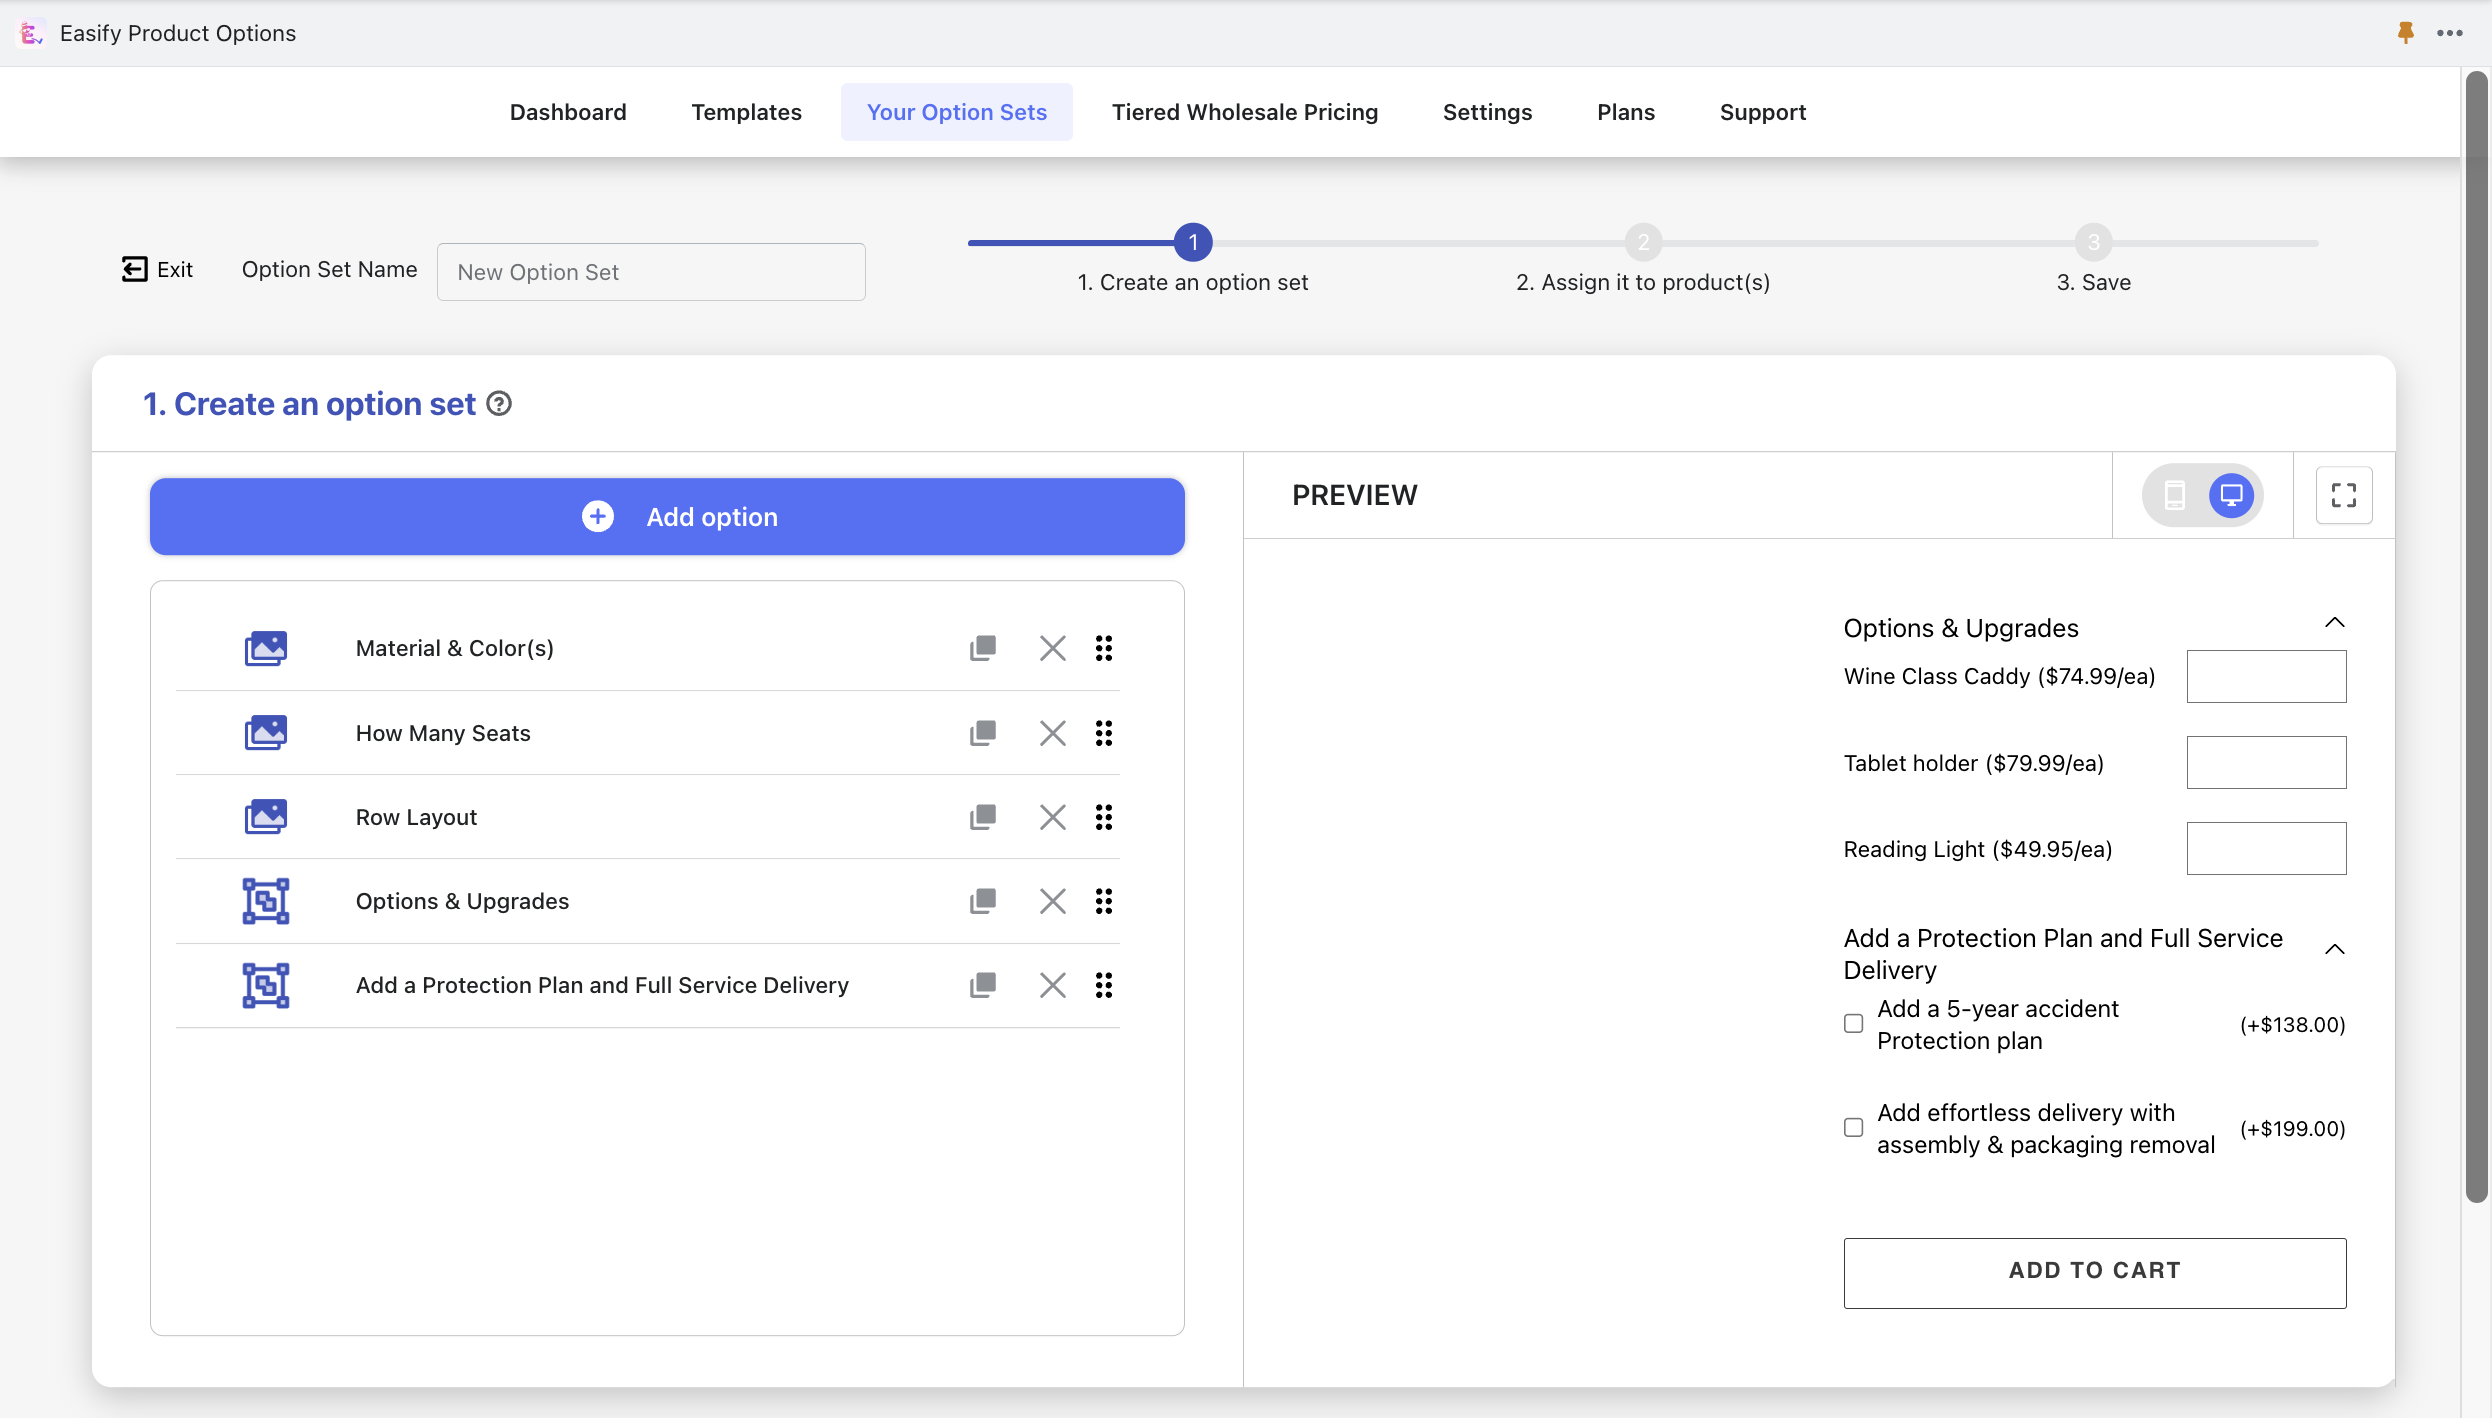Viewport: 2492px width, 1418px height.
Task: Check the 5-year accident Protection plan box
Action: [x=1853, y=1024]
